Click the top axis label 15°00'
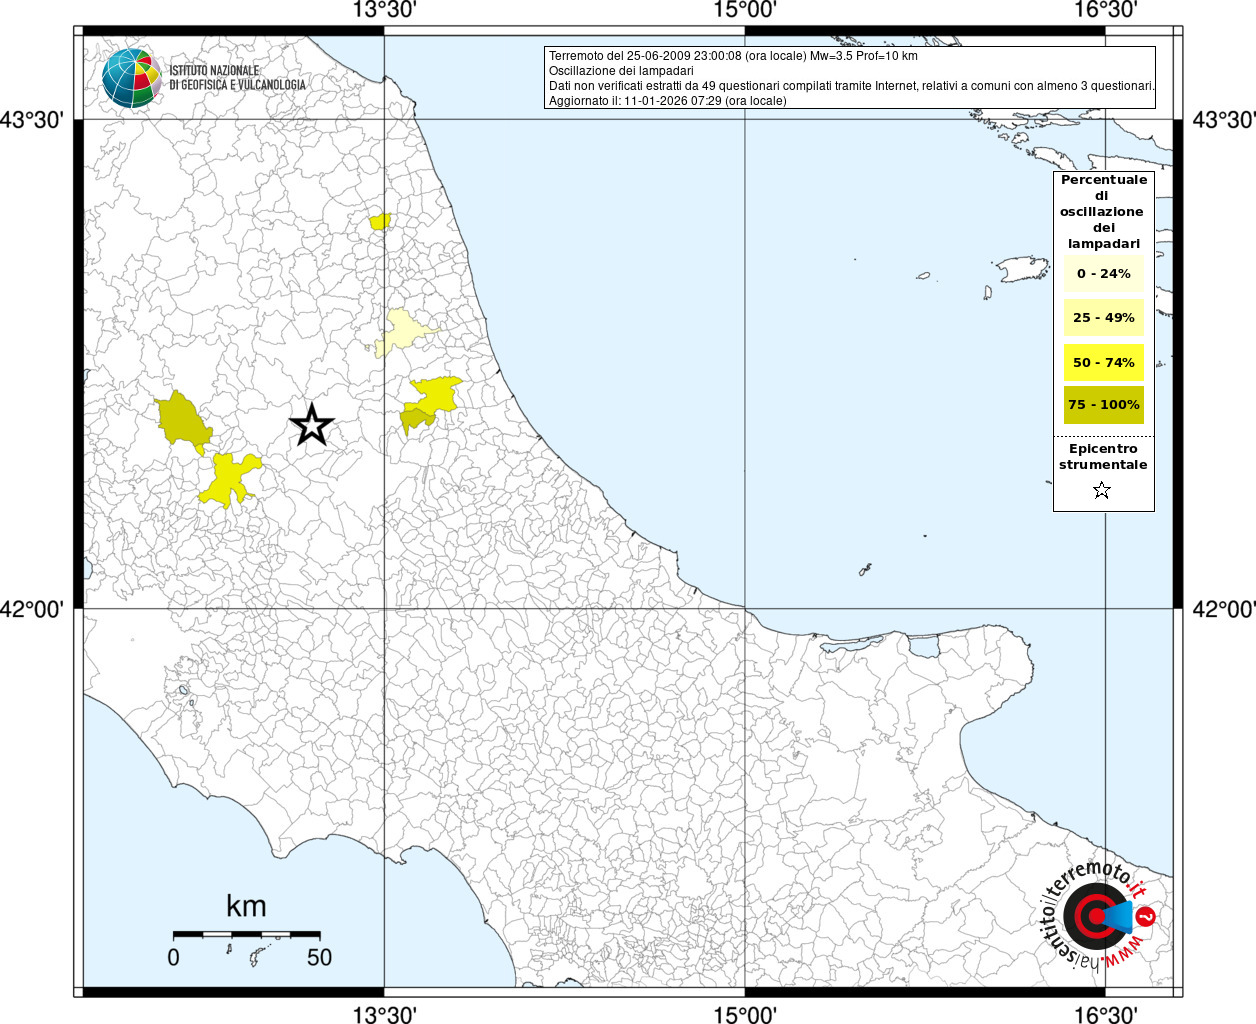1256x1024 pixels. tap(745, 10)
